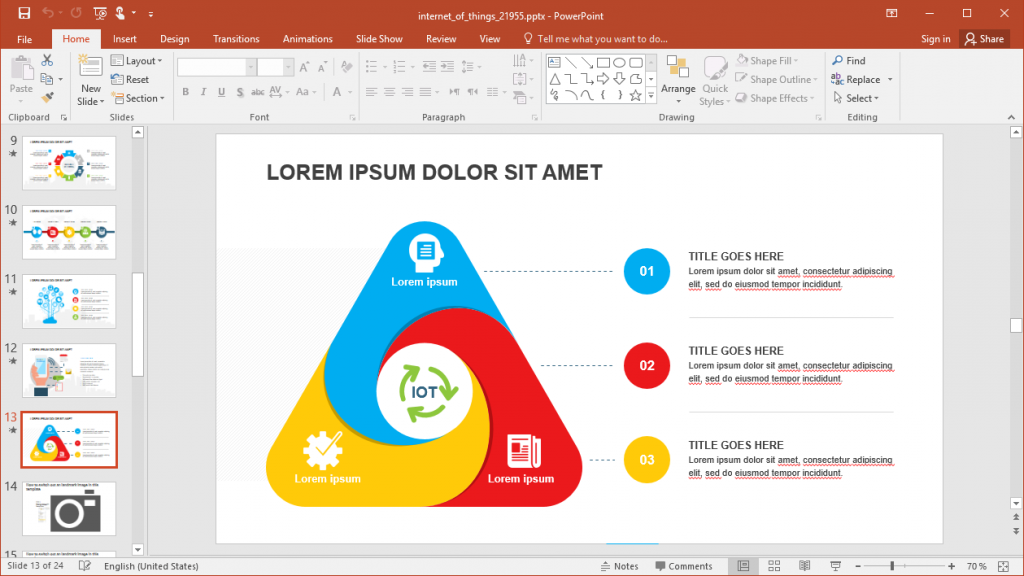
Task: Apply text shadow from the Font group
Action: pyautogui.click(x=238, y=91)
